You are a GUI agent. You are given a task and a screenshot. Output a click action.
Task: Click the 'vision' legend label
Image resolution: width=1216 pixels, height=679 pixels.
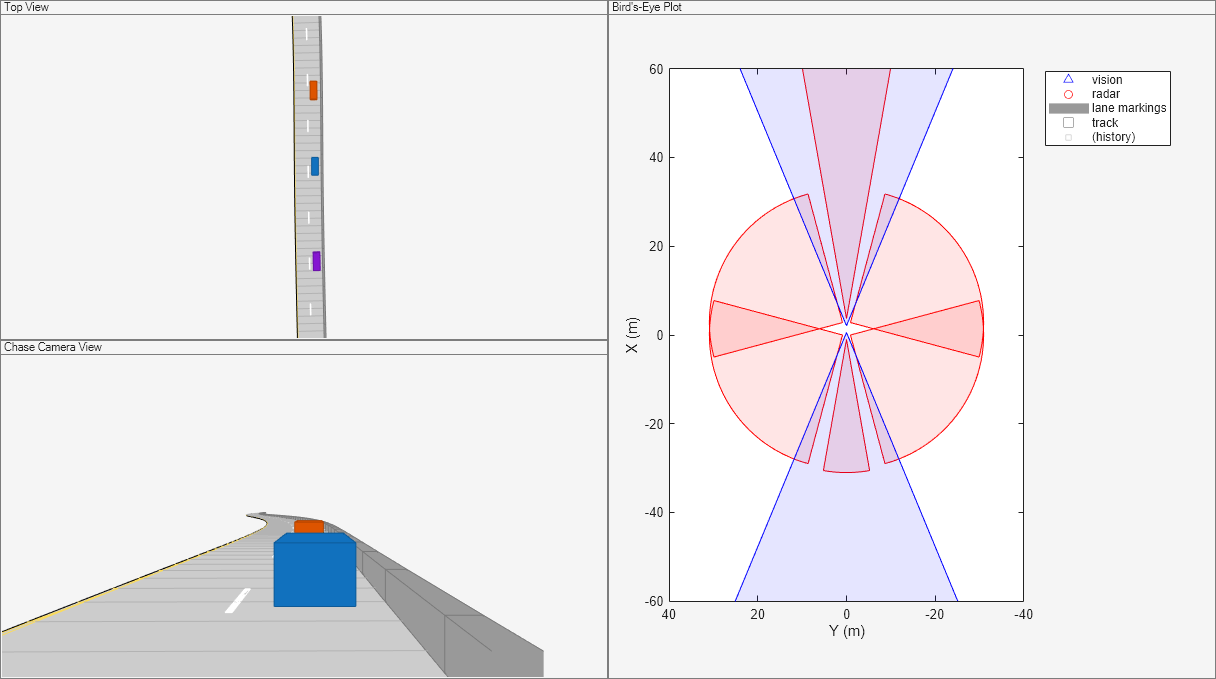point(1107,80)
